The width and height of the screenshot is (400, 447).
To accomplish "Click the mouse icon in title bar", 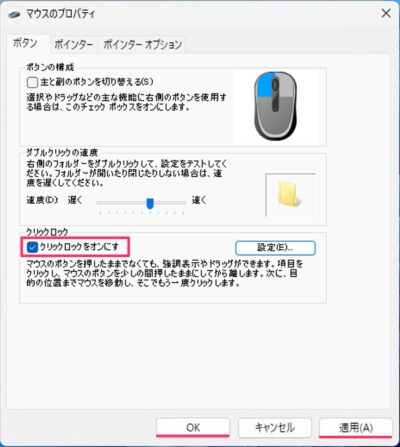I will [x=15, y=14].
